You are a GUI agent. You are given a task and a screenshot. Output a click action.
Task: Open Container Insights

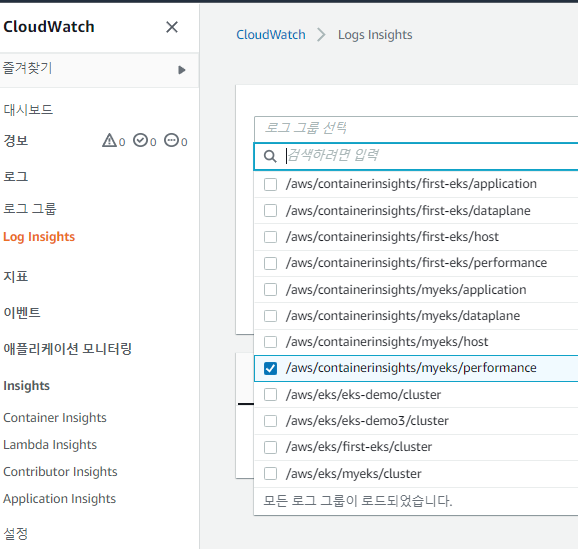pos(55,418)
